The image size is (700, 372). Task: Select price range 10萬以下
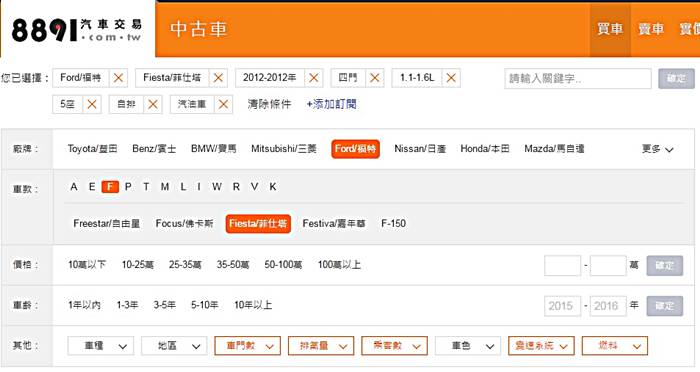[87, 265]
